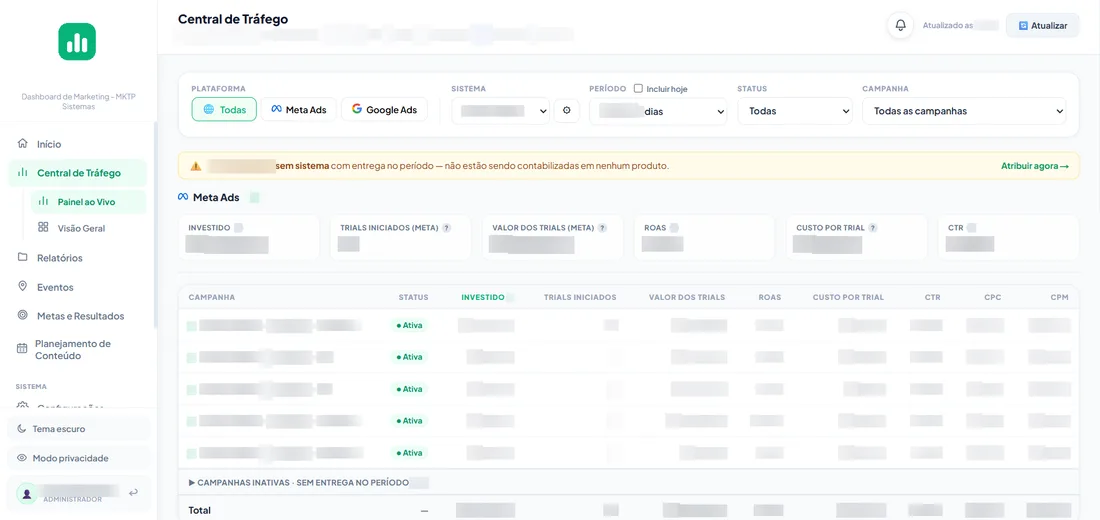The image size is (1100, 520).
Task: Select the Todas platform filter
Action: click(224, 109)
